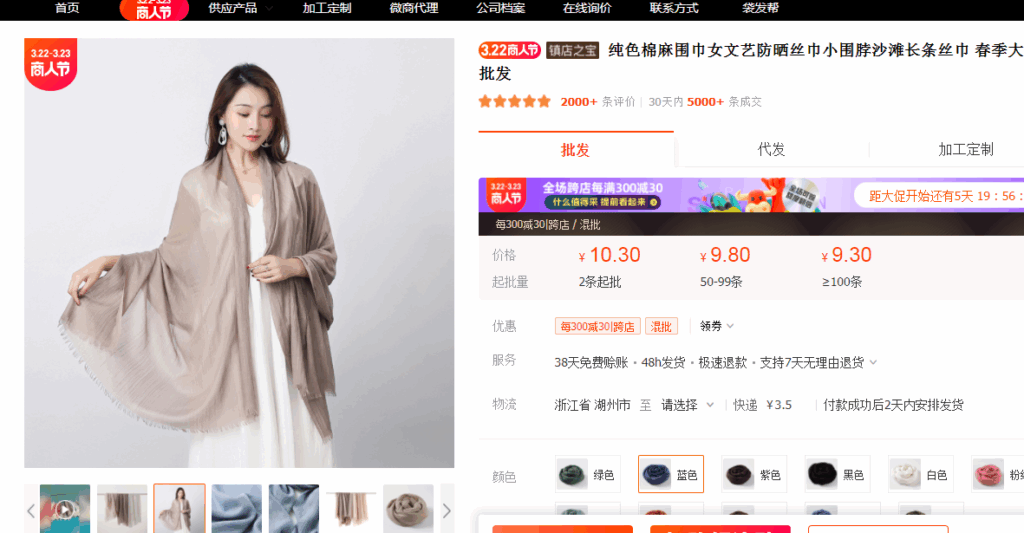Viewport: 1024px width, 533px height.
Task: Choose the 紫色 color option
Action: [754, 474]
